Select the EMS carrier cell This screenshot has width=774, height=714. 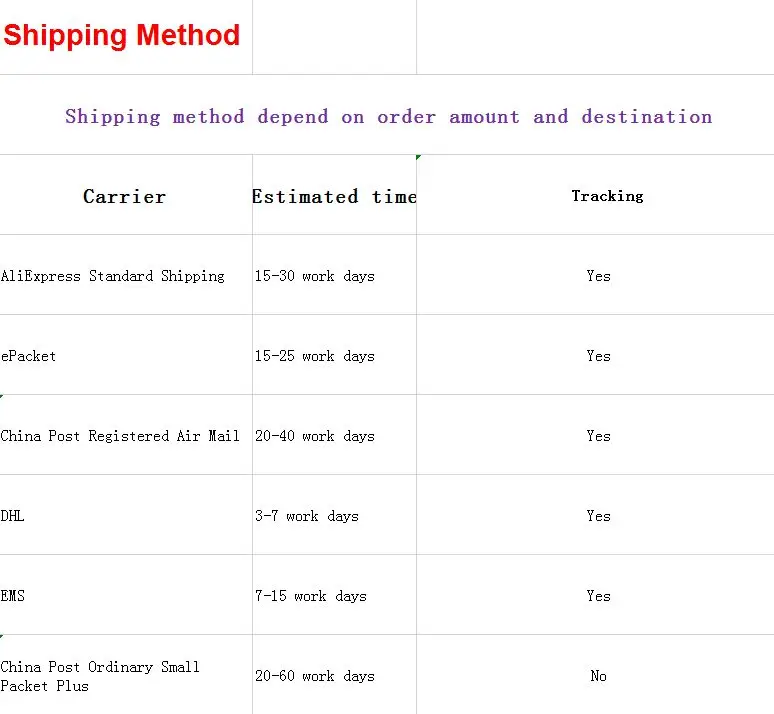tap(13, 596)
